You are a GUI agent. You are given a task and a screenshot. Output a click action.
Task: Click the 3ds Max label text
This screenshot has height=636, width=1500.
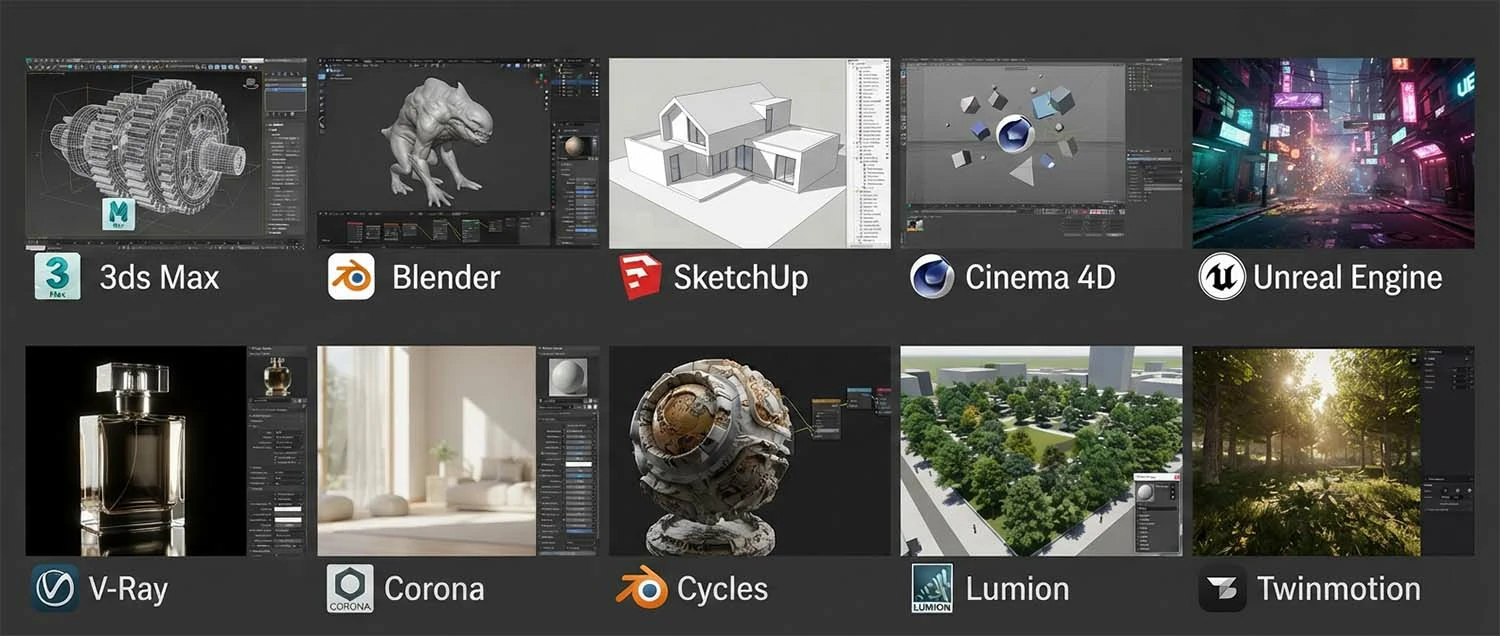pyautogui.click(x=159, y=277)
